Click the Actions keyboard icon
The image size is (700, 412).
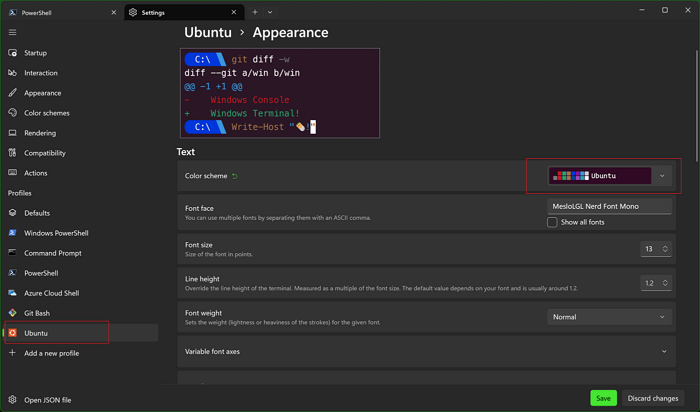click(12, 173)
